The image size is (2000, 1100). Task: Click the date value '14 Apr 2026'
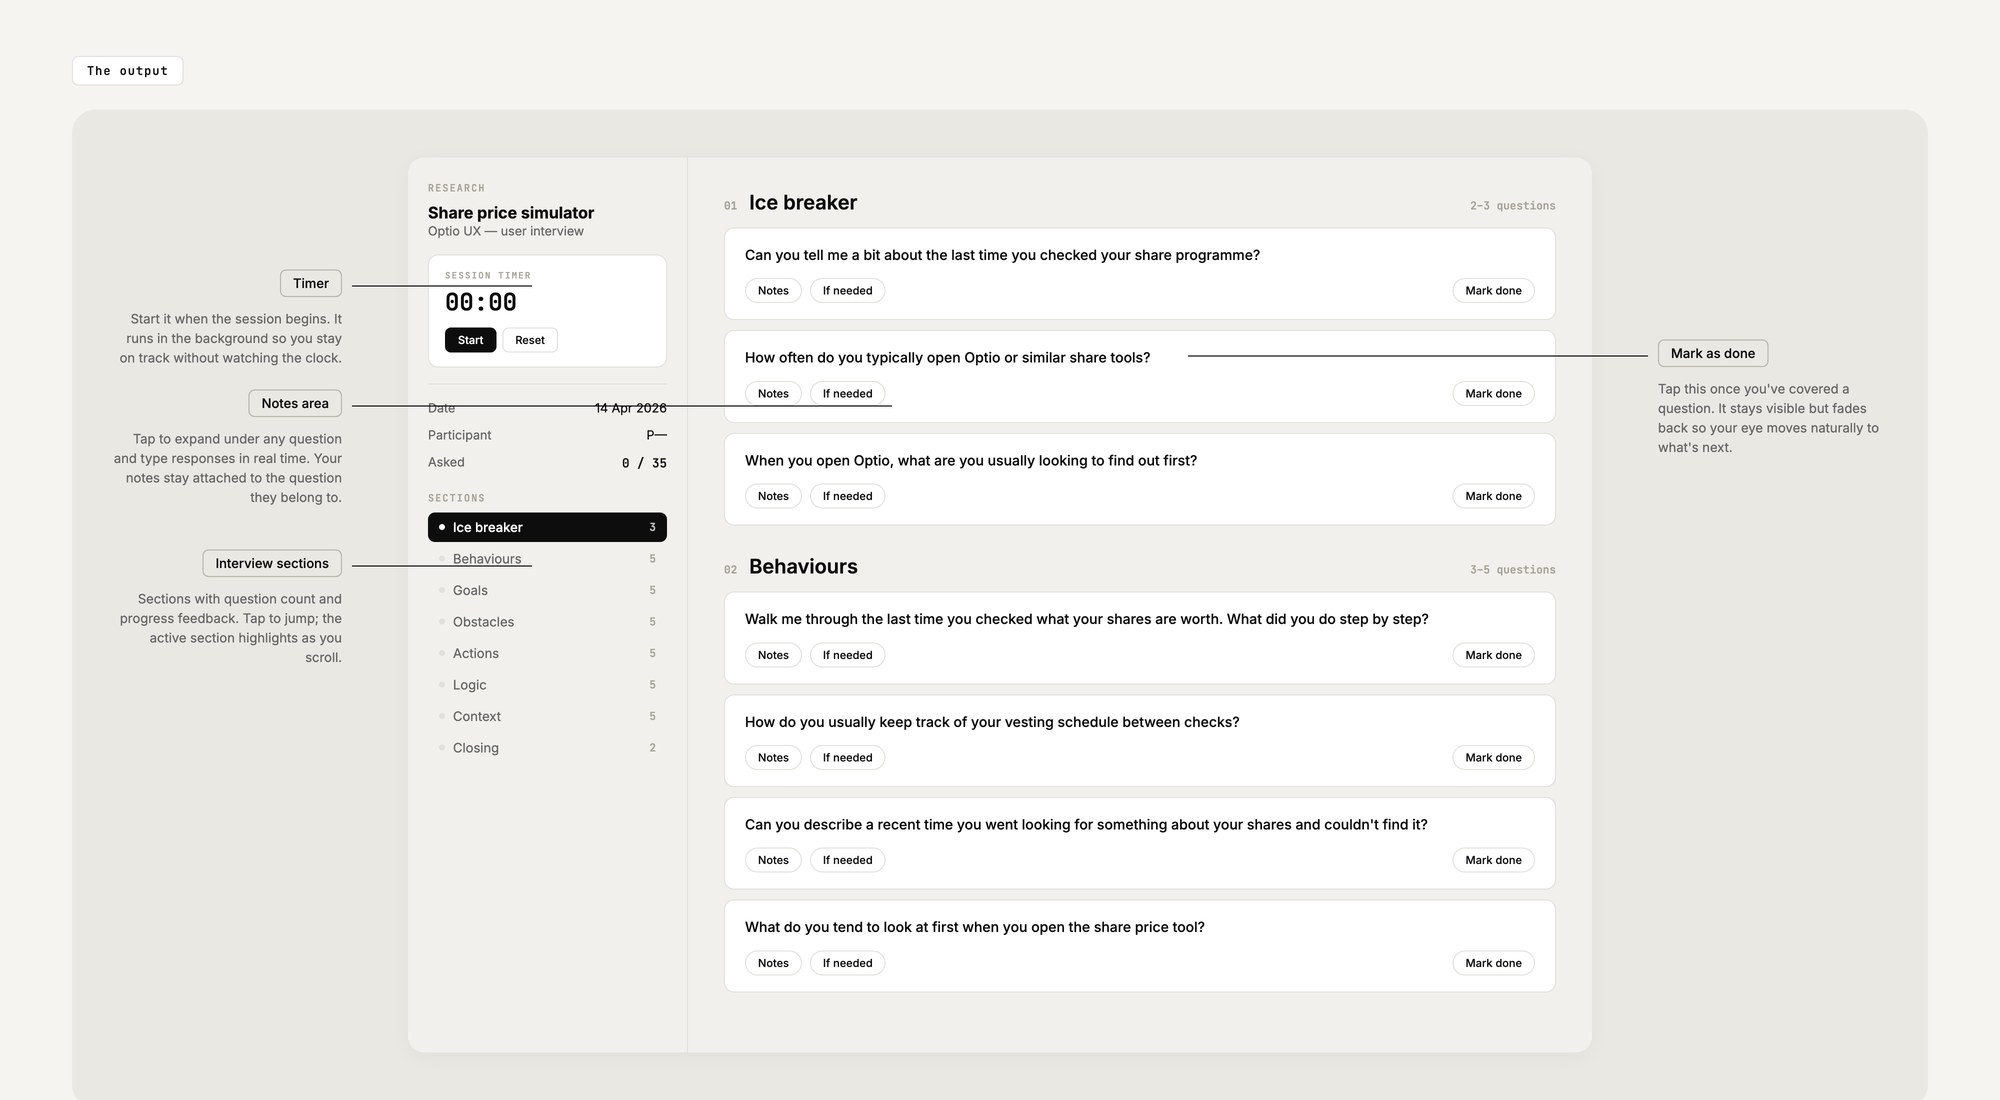click(x=630, y=408)
